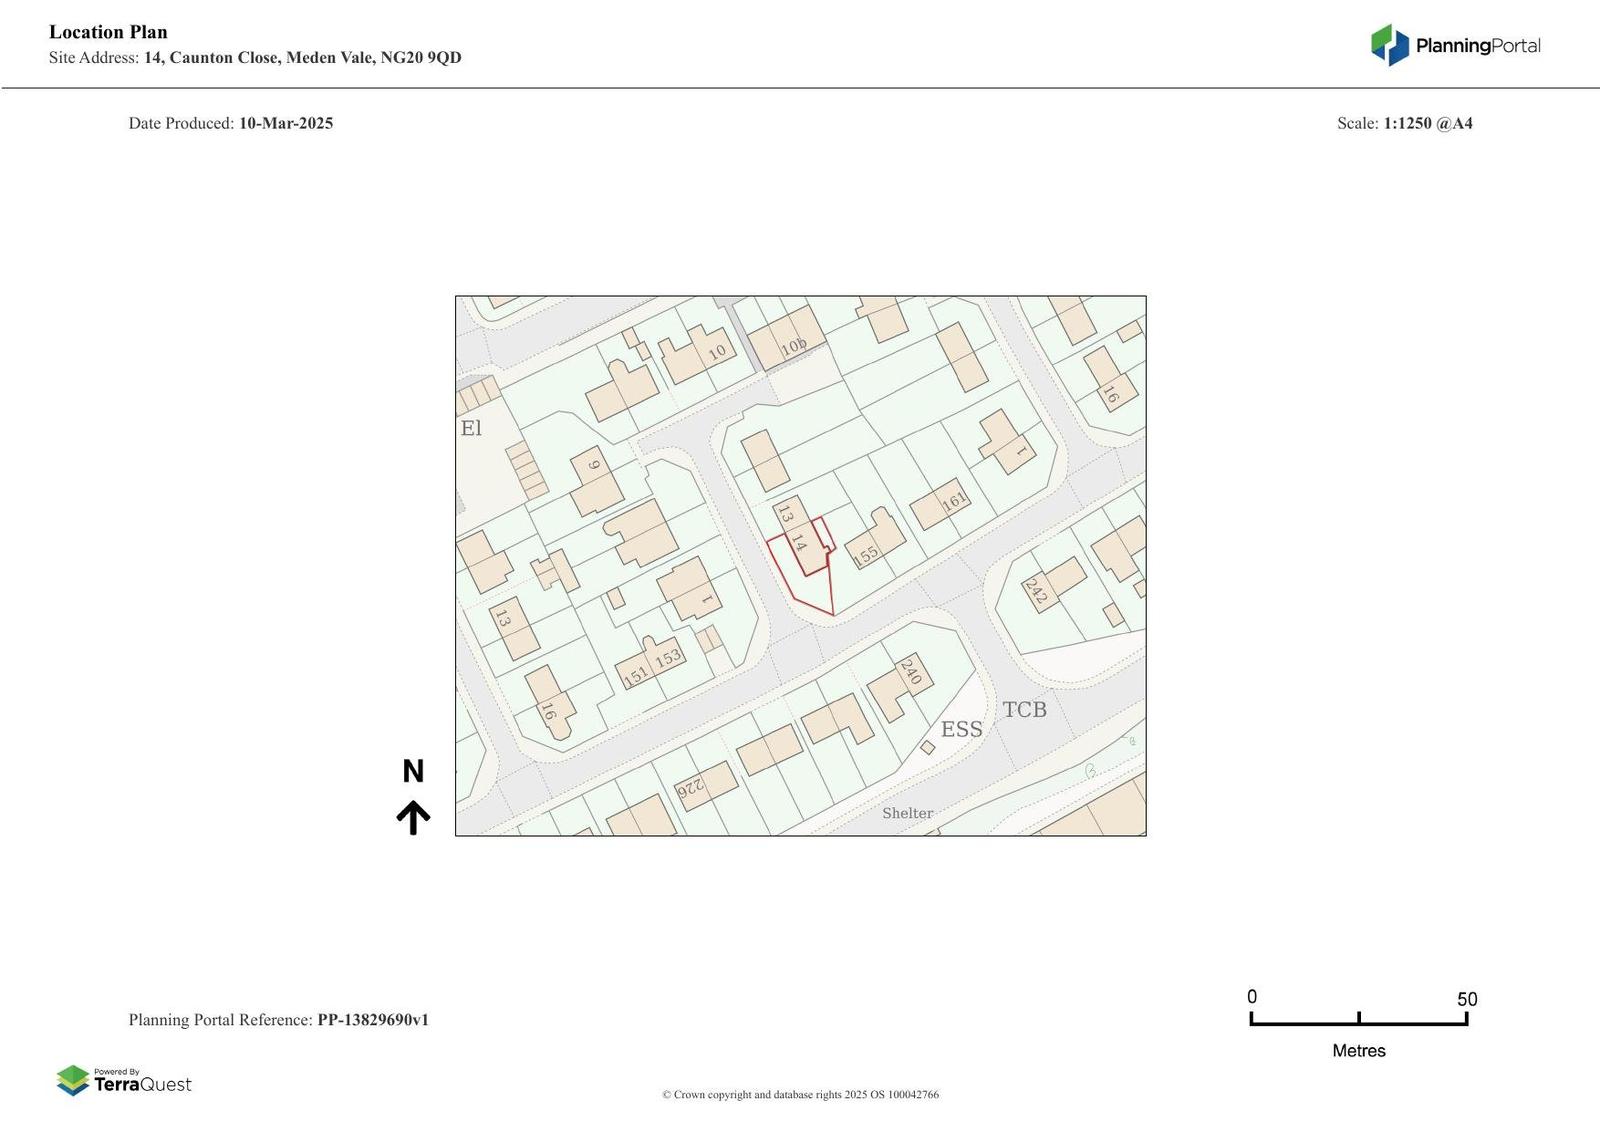Viewport: 1600px width, 1132px height.
Task: Click the building labeled 226
Action: pyautogui.click(x=706, y=784)
